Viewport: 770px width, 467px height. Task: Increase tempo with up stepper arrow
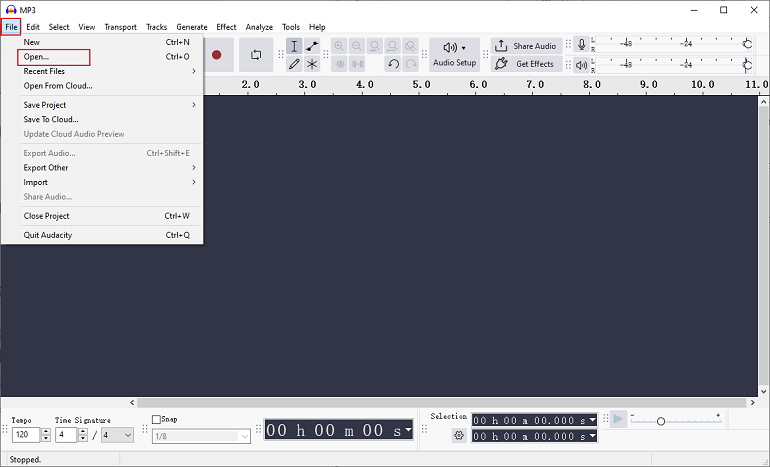pos(46,431)
